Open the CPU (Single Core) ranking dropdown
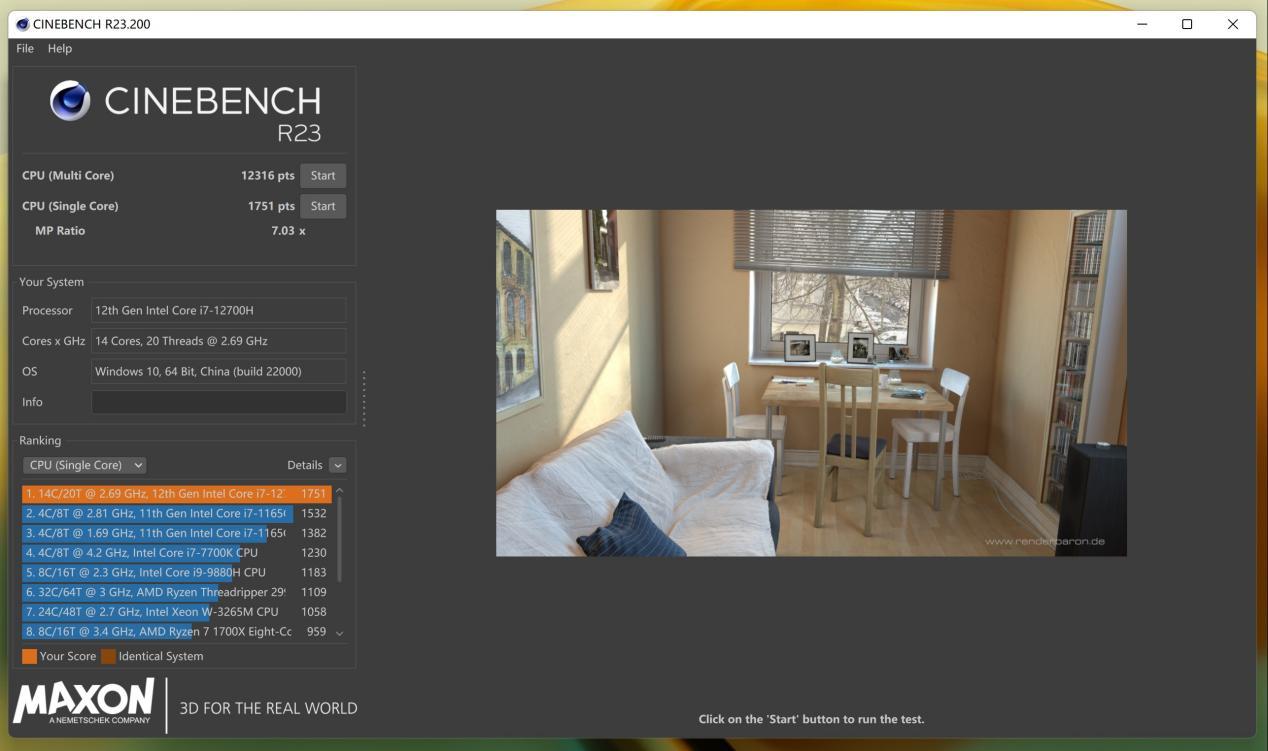This screenshot has width=1268, height=751. coord(85,465)
